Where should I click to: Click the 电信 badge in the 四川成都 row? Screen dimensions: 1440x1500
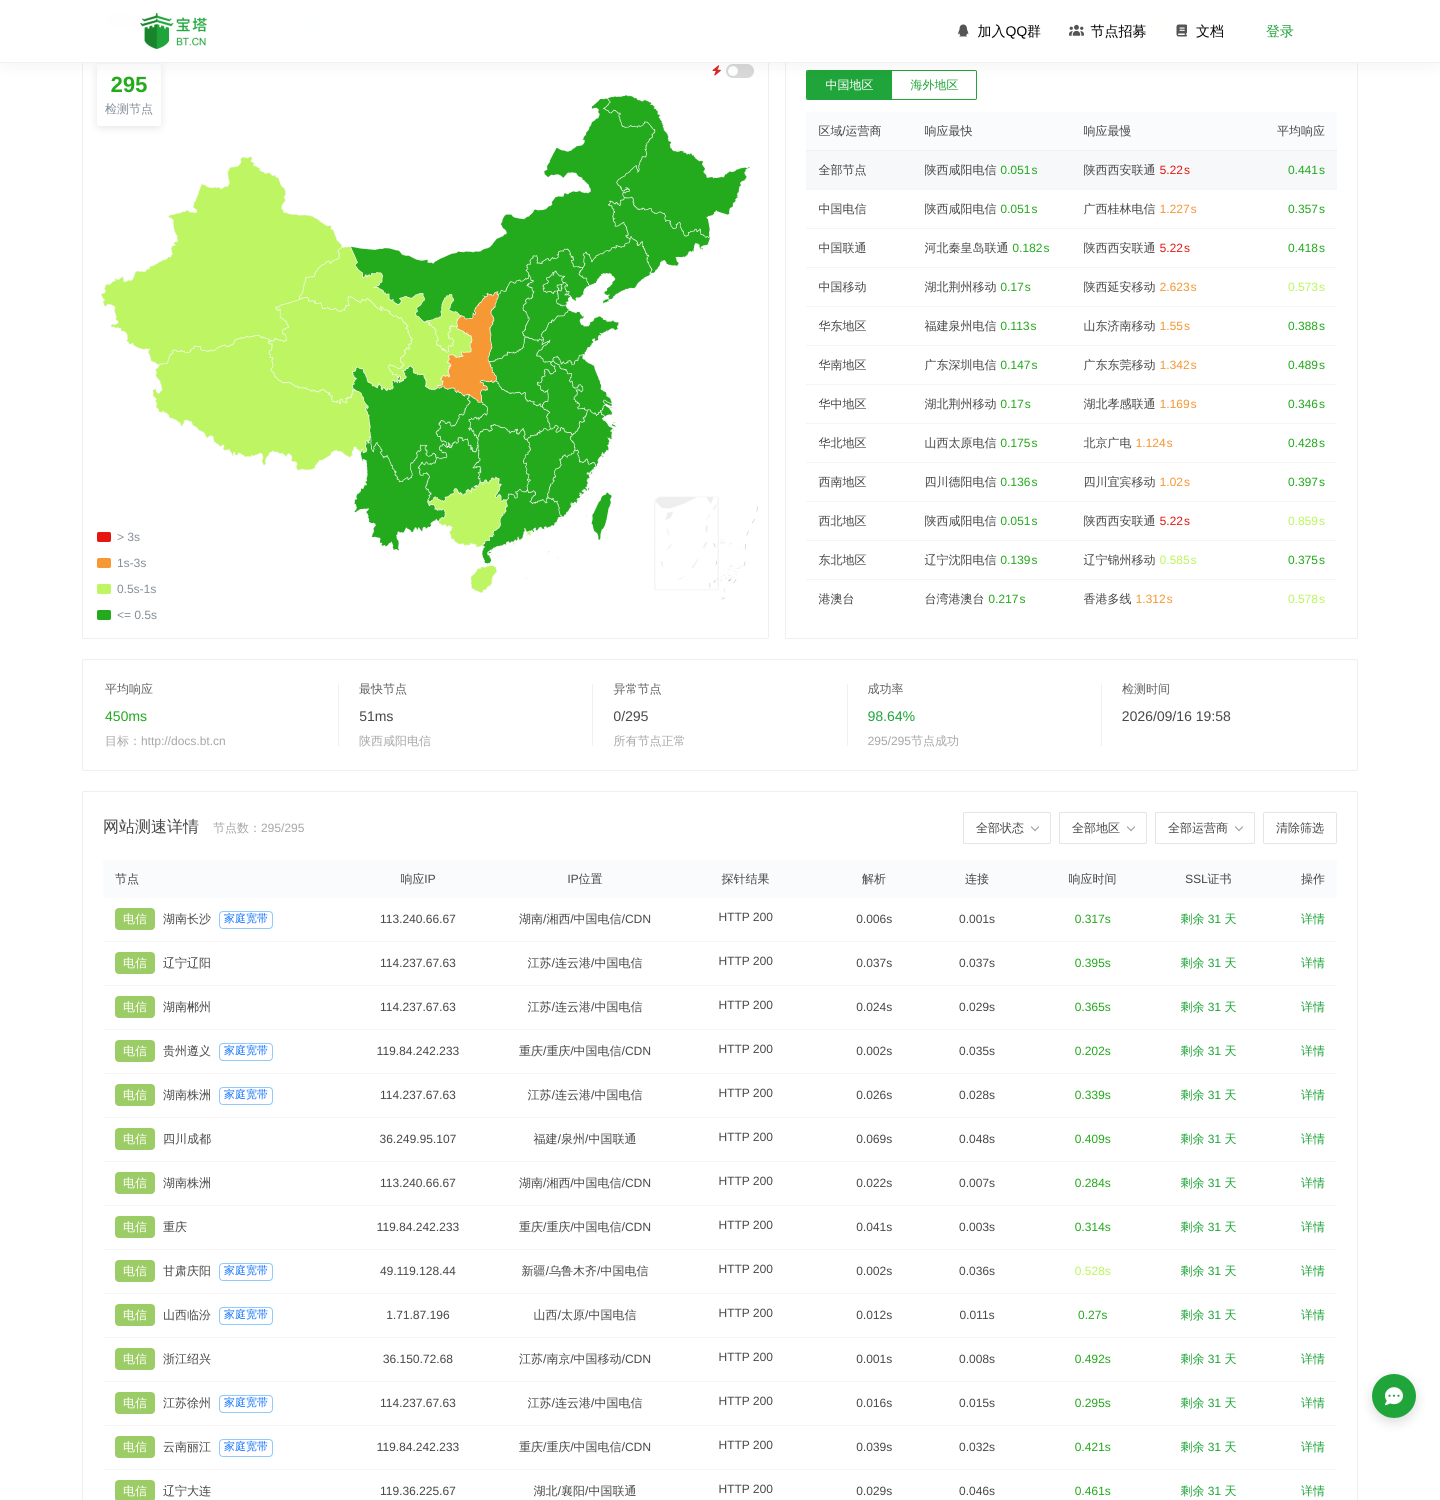[x=135, y=1139]
